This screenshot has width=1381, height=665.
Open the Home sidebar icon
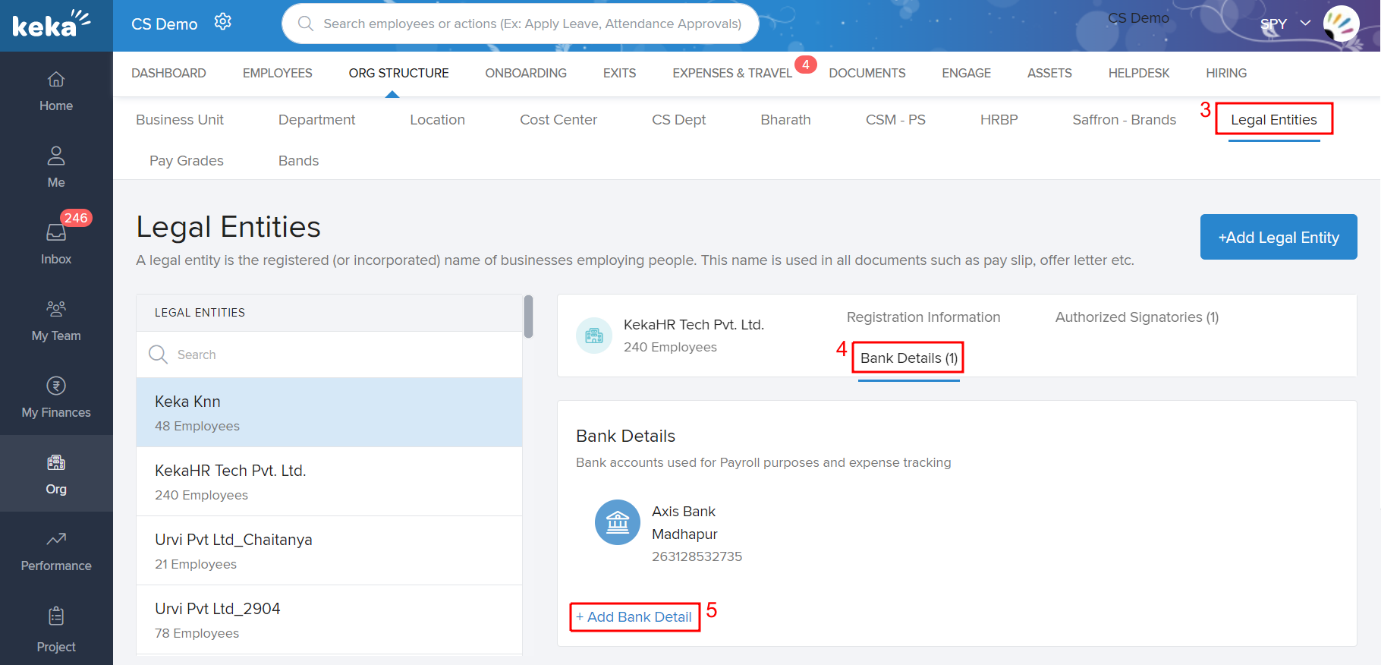(56, 80)
